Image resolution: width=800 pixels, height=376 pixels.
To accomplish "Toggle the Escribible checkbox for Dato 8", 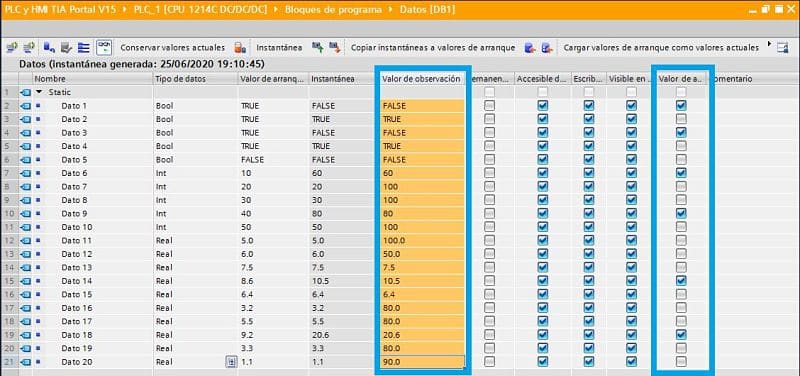I will [589, 200].
